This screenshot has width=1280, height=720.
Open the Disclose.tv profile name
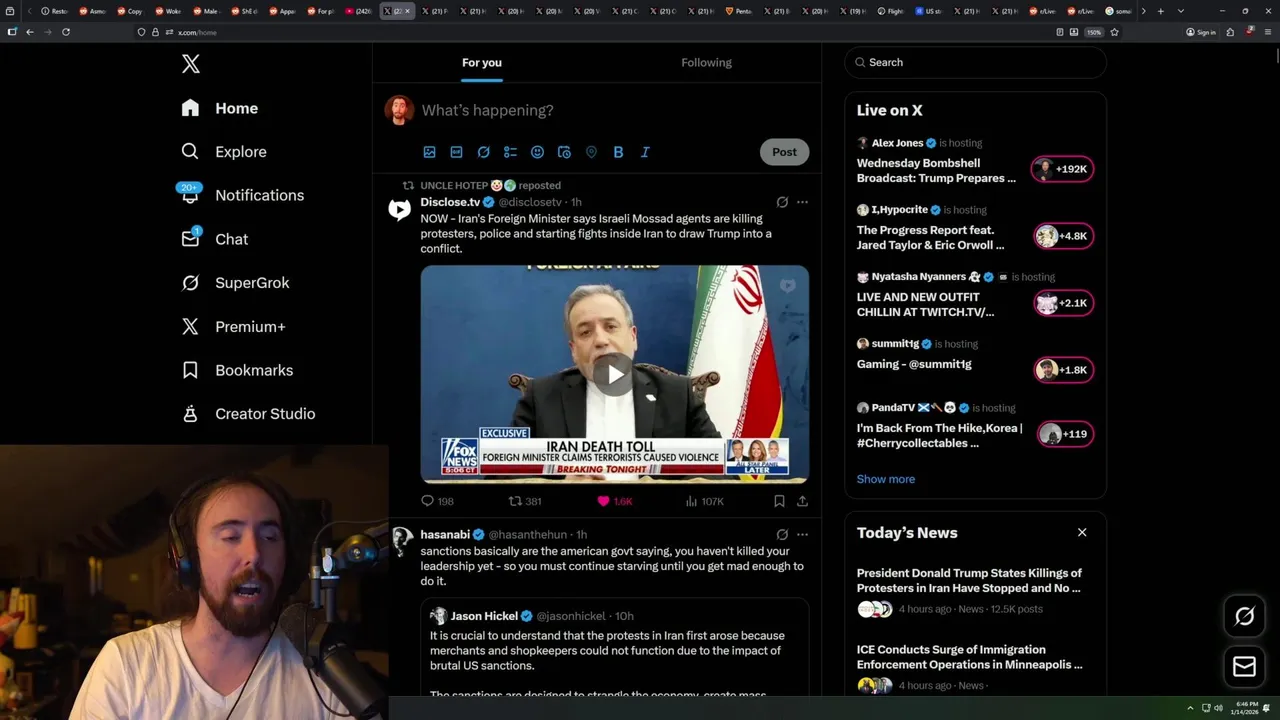pyautogui.click(x=450, y=202)
